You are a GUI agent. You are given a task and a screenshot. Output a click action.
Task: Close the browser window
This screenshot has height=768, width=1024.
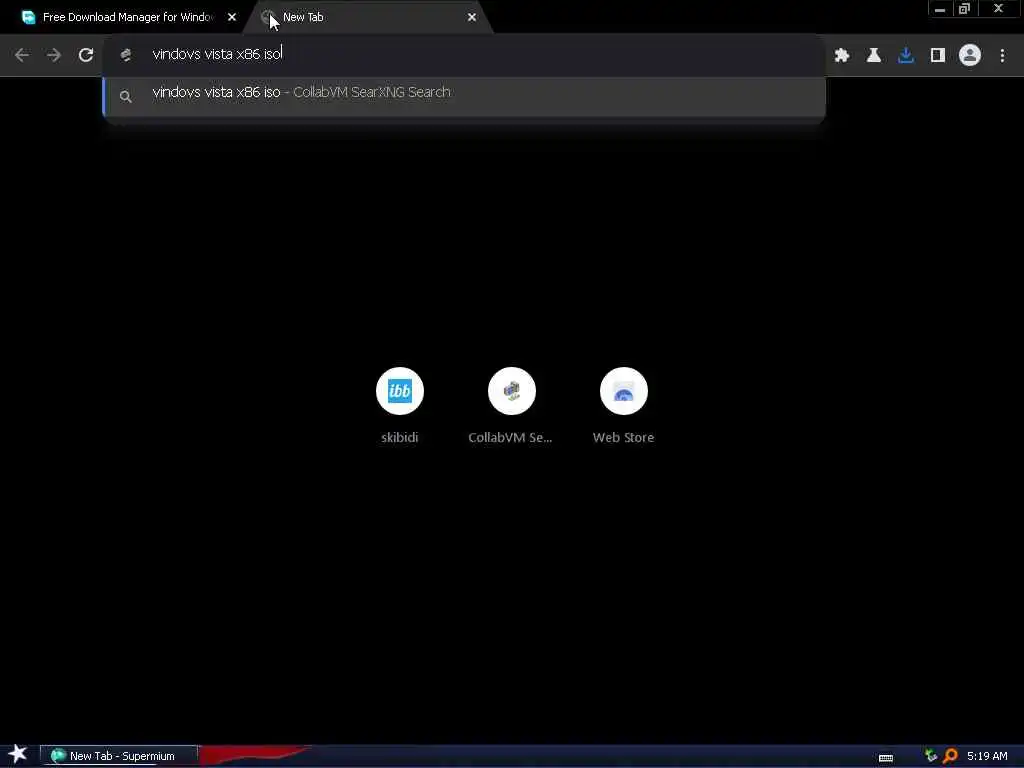[x=998, y=9]
